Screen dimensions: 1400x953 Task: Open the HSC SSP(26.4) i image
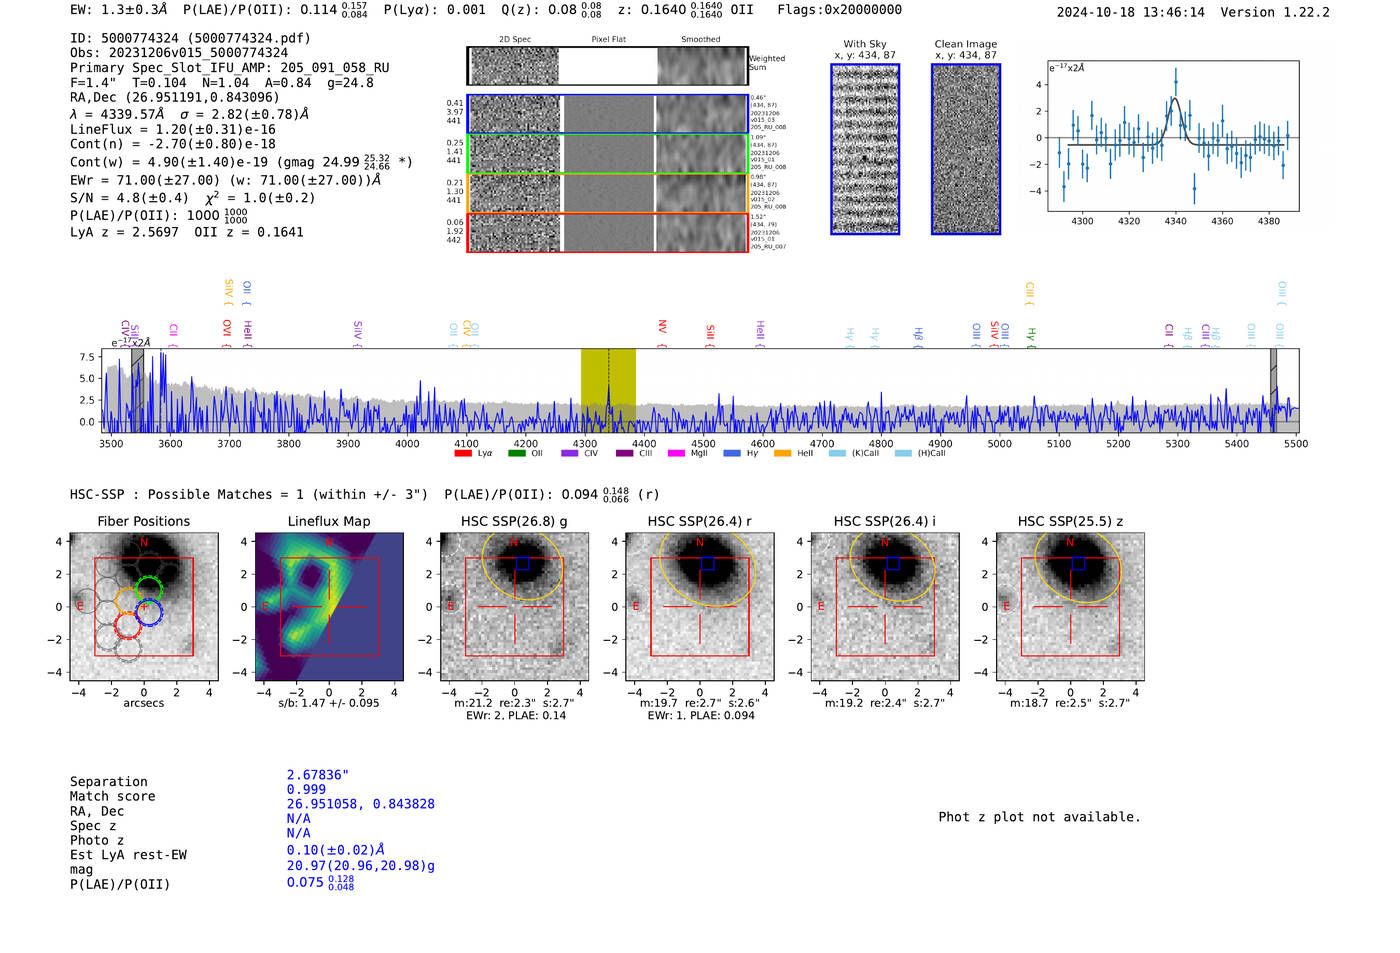click(x=885, y=607)
